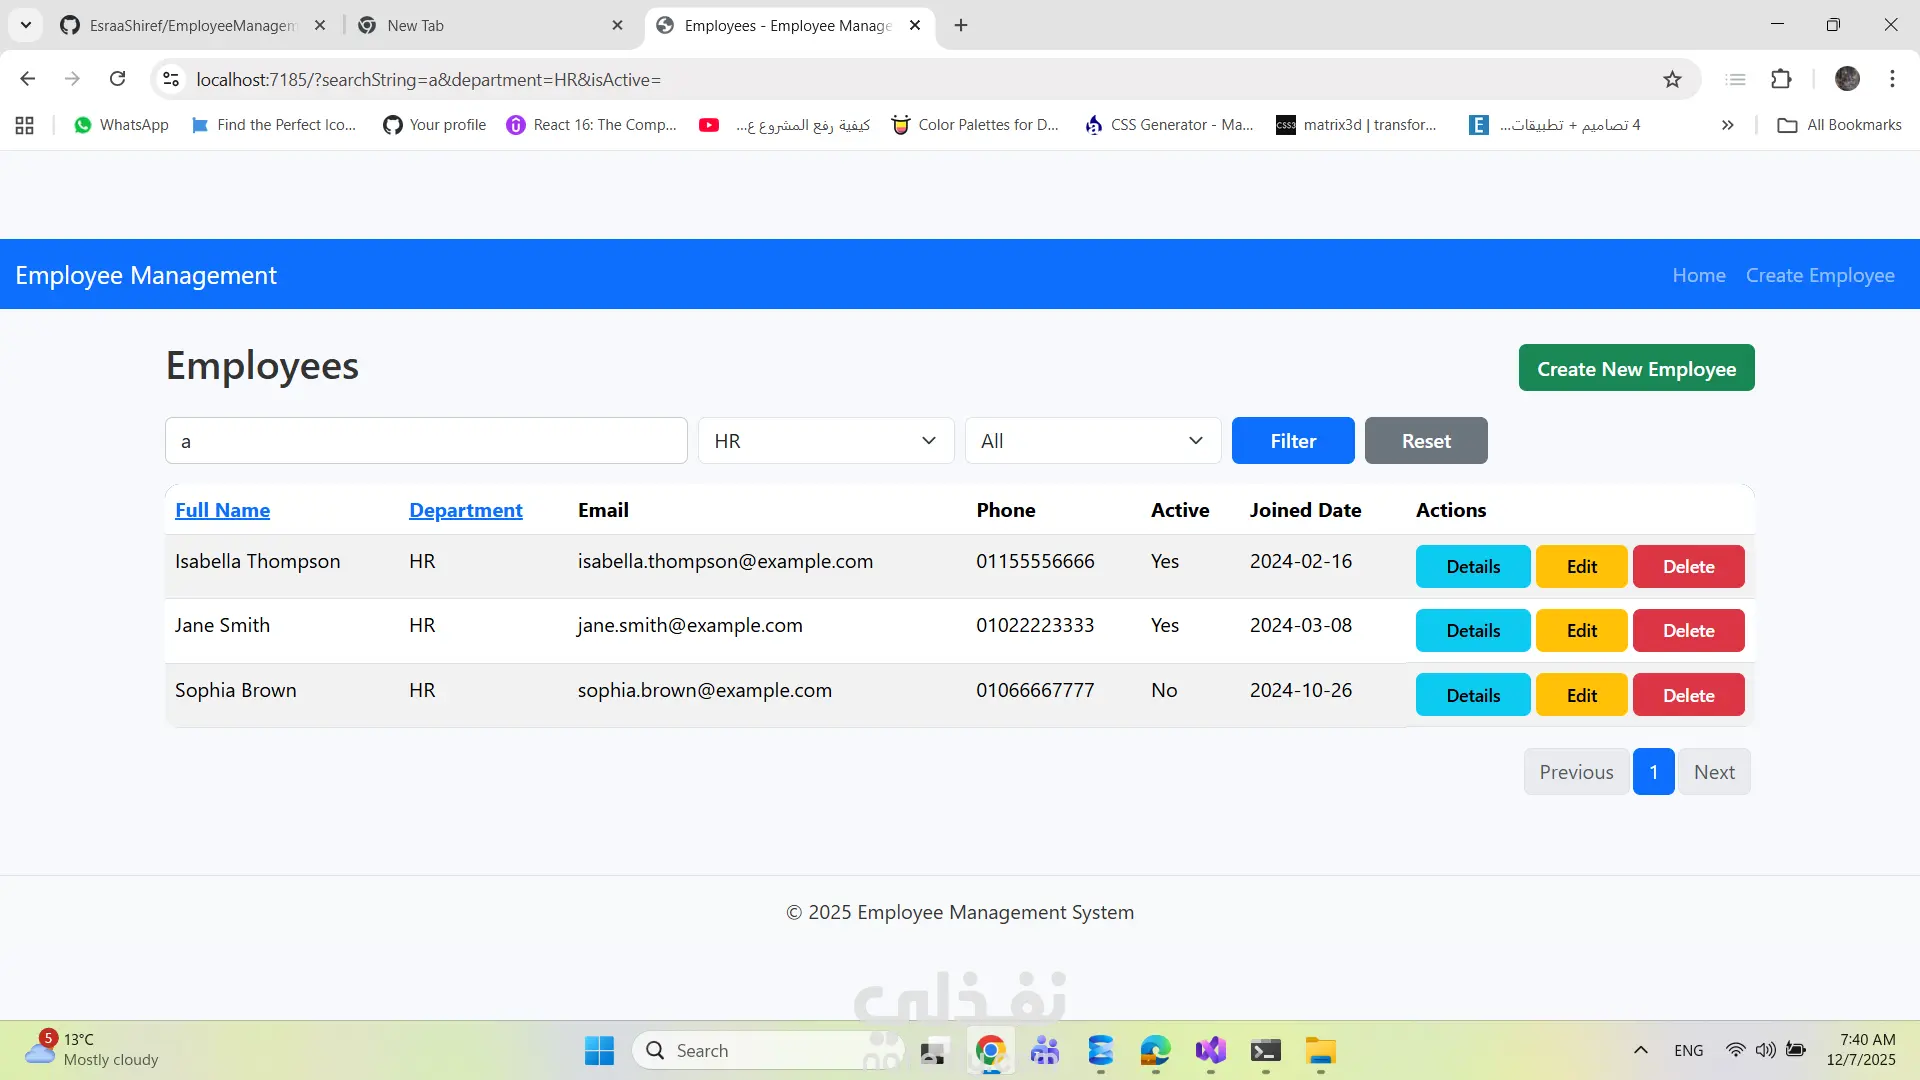
Task: Open the Chrome three-dot menu
Action: [x=1892, y=79]
